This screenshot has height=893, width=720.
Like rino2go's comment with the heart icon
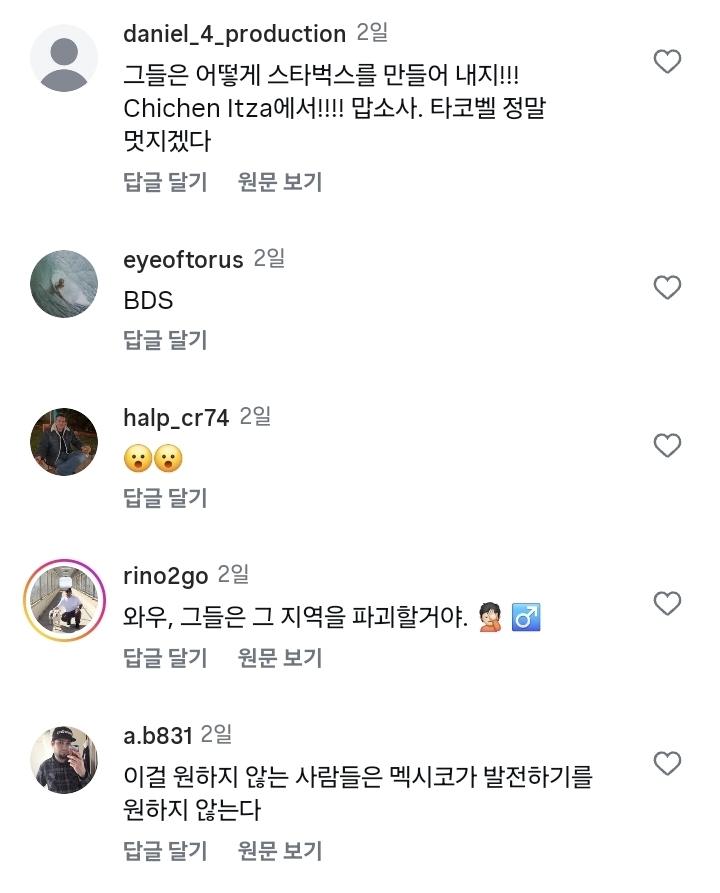tap(667, 603)
